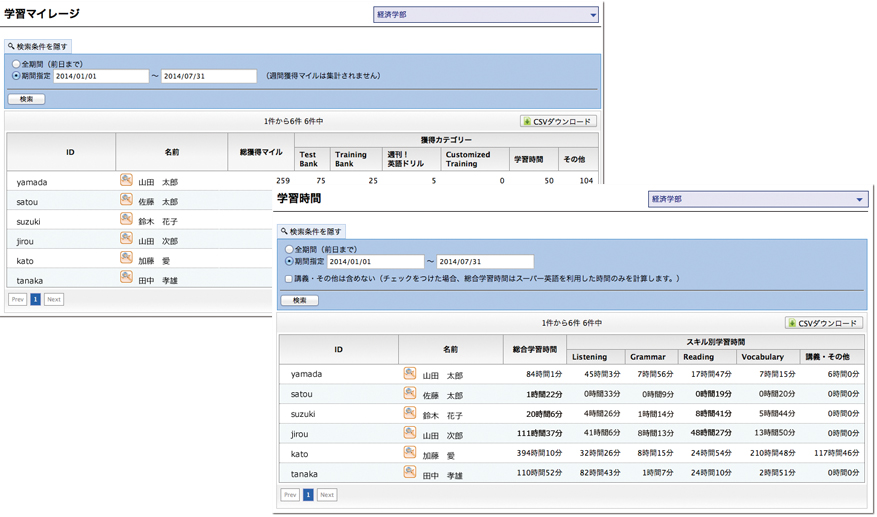Sort by 総合学習時間 column header

pos(535,349)
